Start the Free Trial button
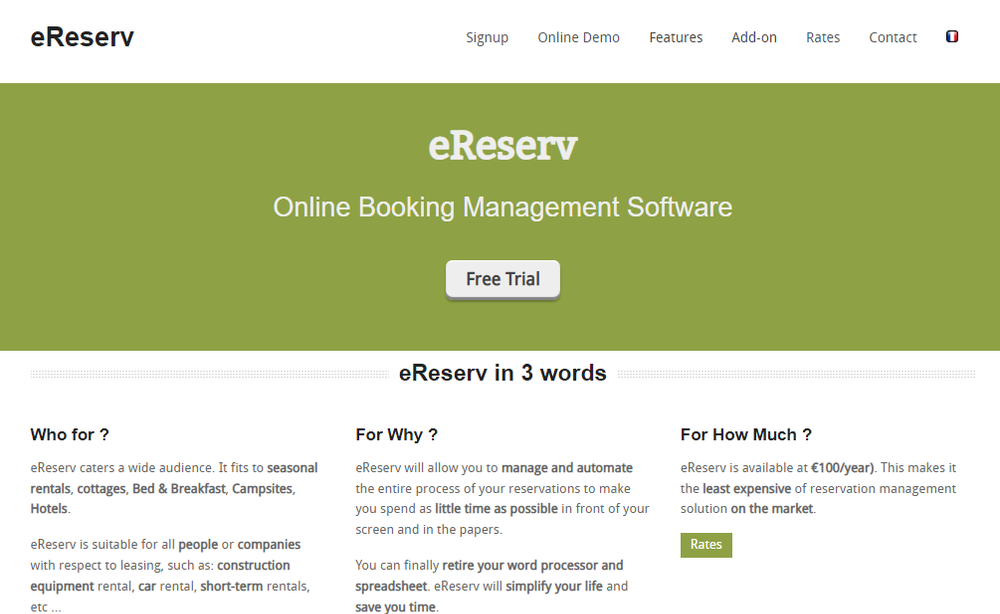This screenshot has height=614, width=1000. 503,279
